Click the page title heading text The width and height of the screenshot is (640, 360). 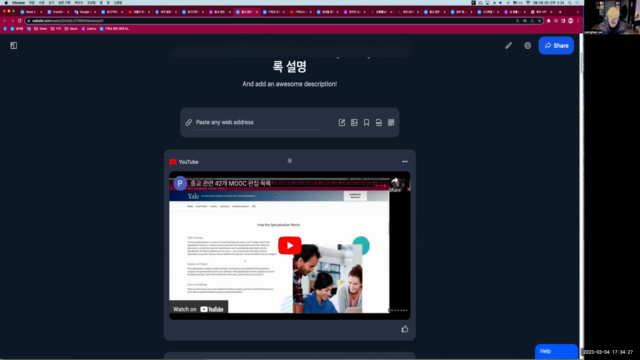[289, 67]
